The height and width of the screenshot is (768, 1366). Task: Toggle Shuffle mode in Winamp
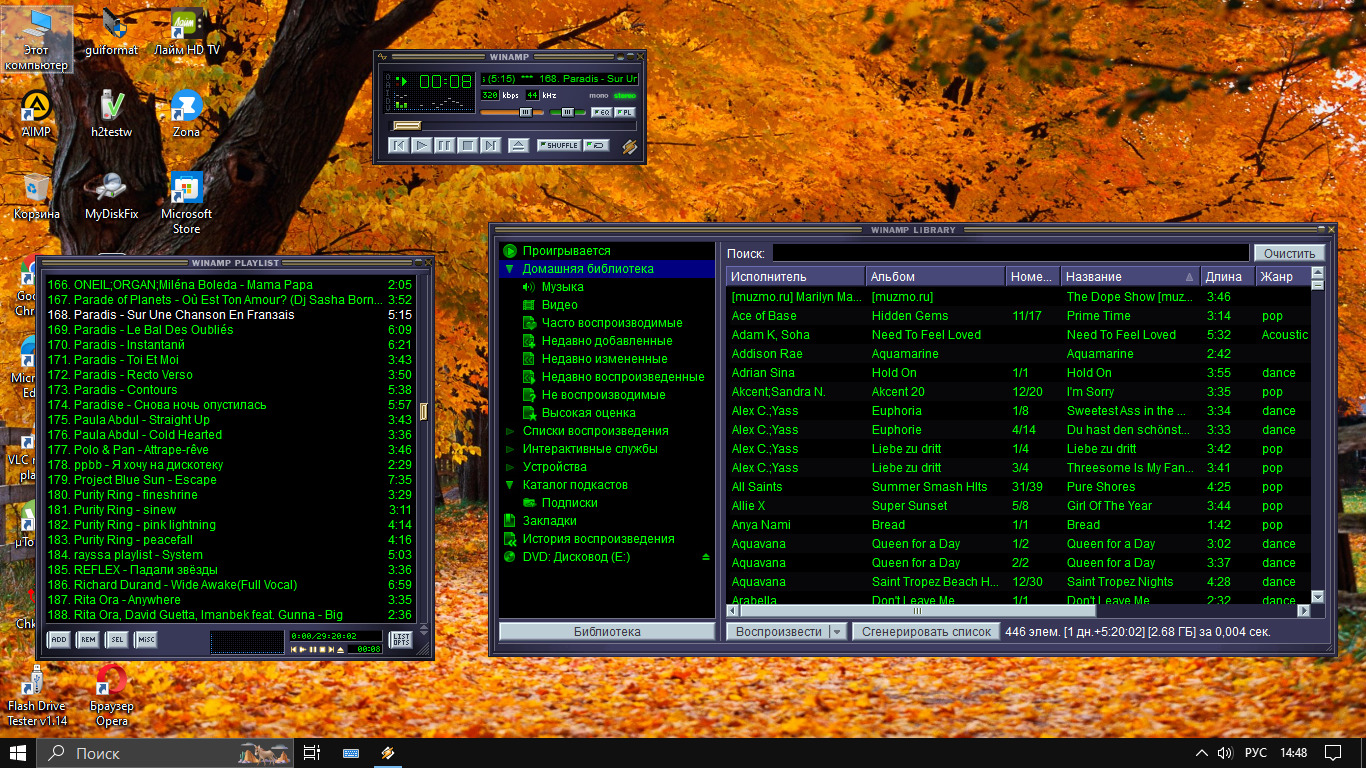(x=559, y=146)
